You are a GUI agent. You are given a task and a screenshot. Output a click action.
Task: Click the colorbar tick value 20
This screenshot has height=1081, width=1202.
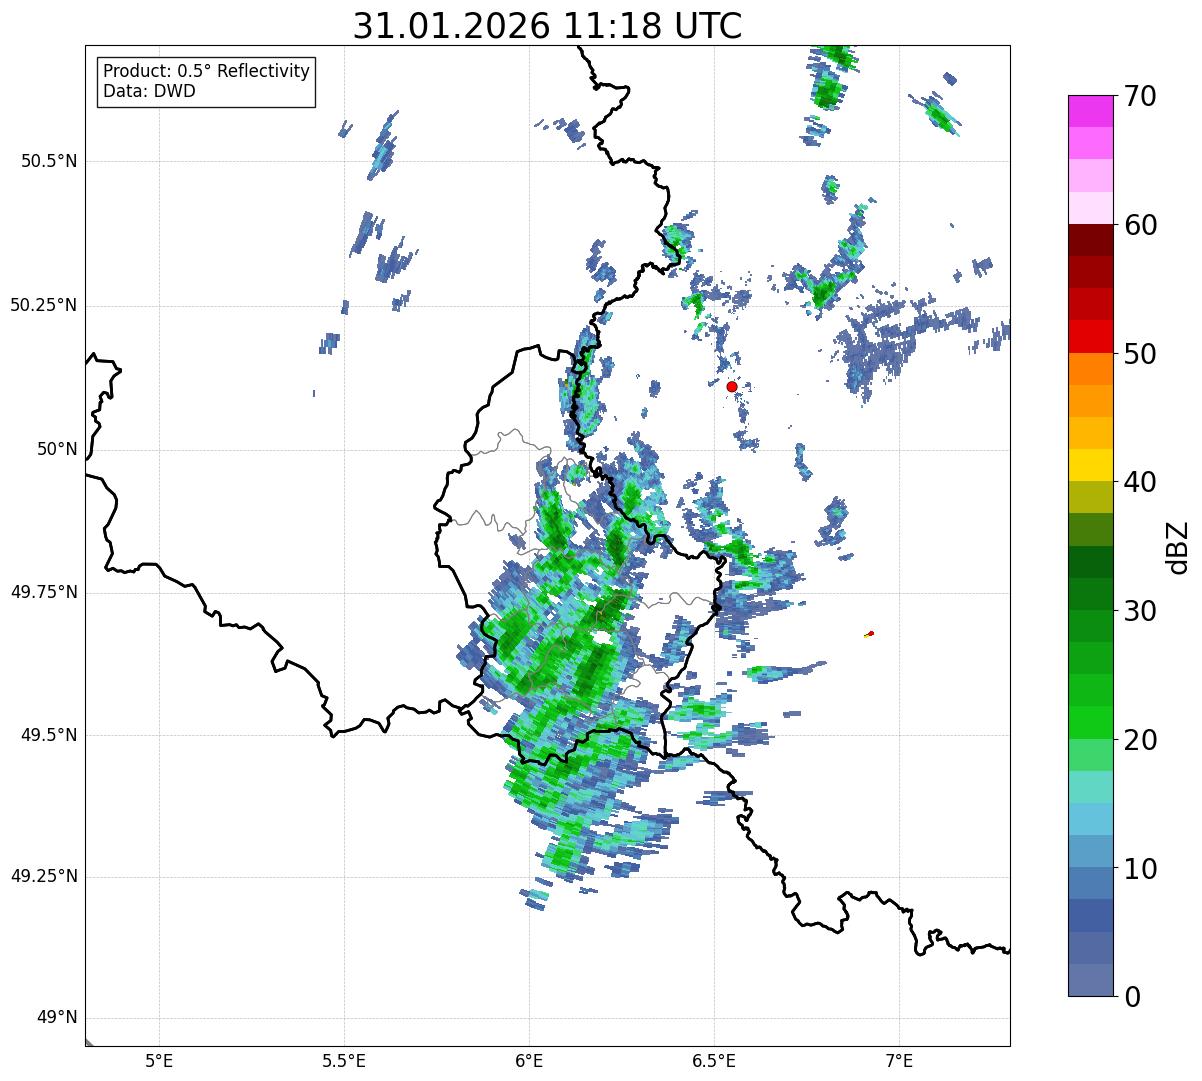[1140, 740]
